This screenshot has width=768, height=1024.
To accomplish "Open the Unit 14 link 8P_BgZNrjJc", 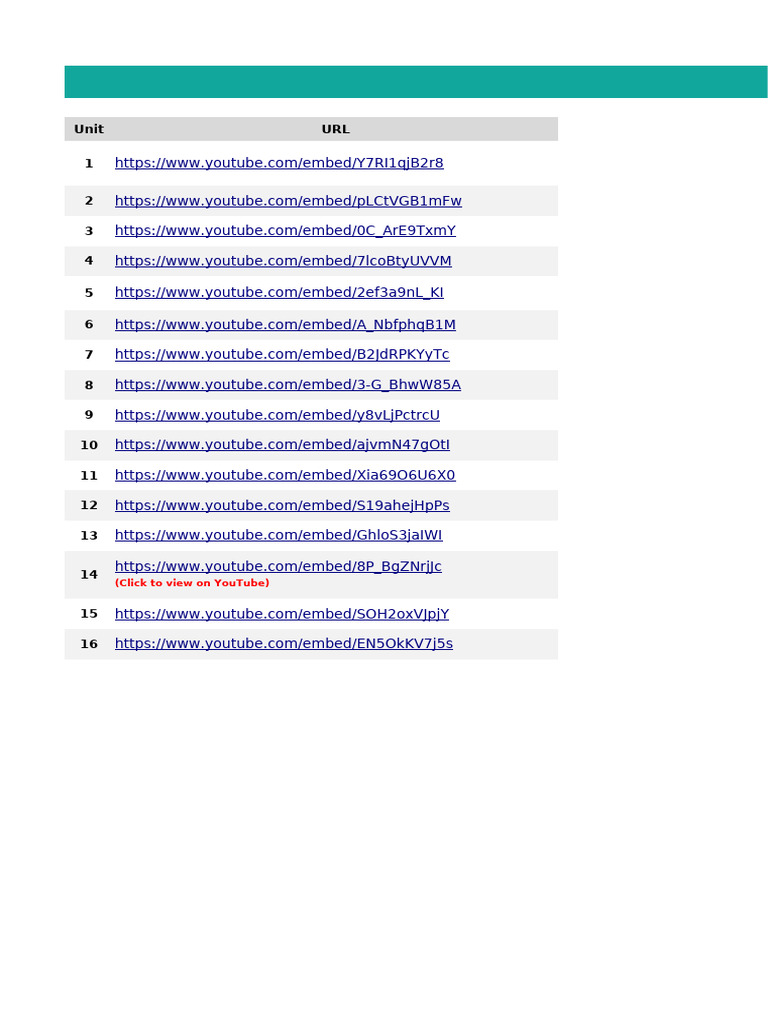I will (x=278, y=567).
